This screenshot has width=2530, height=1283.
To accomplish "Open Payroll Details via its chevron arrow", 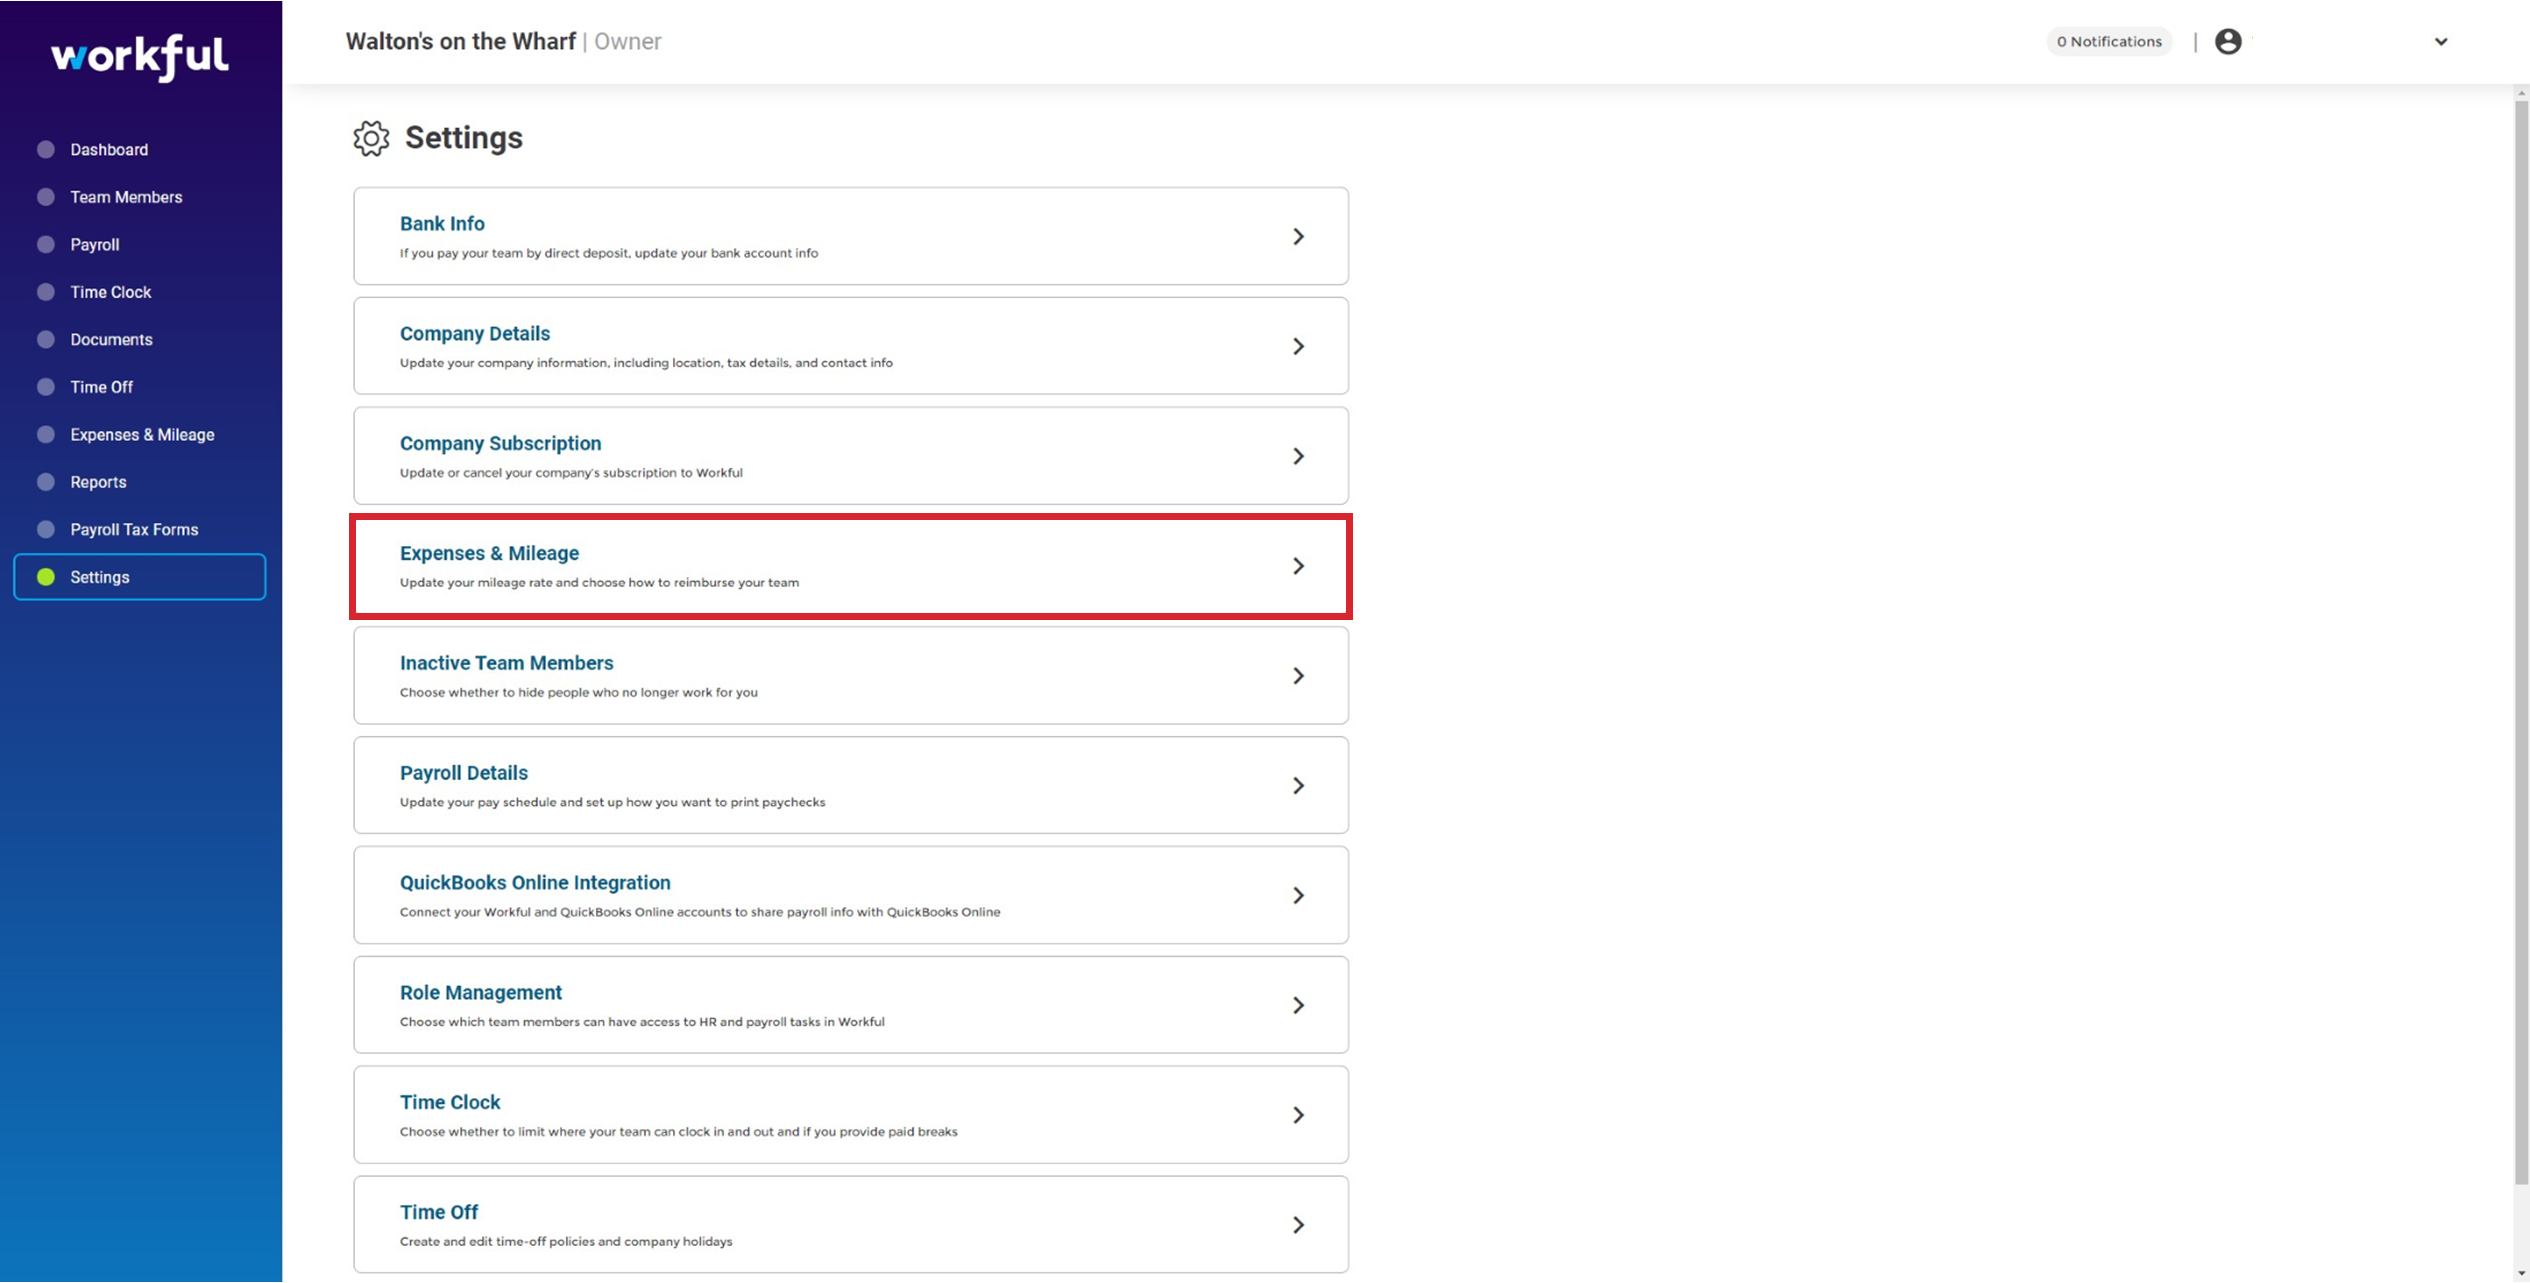I will (x=1298, y=785).
